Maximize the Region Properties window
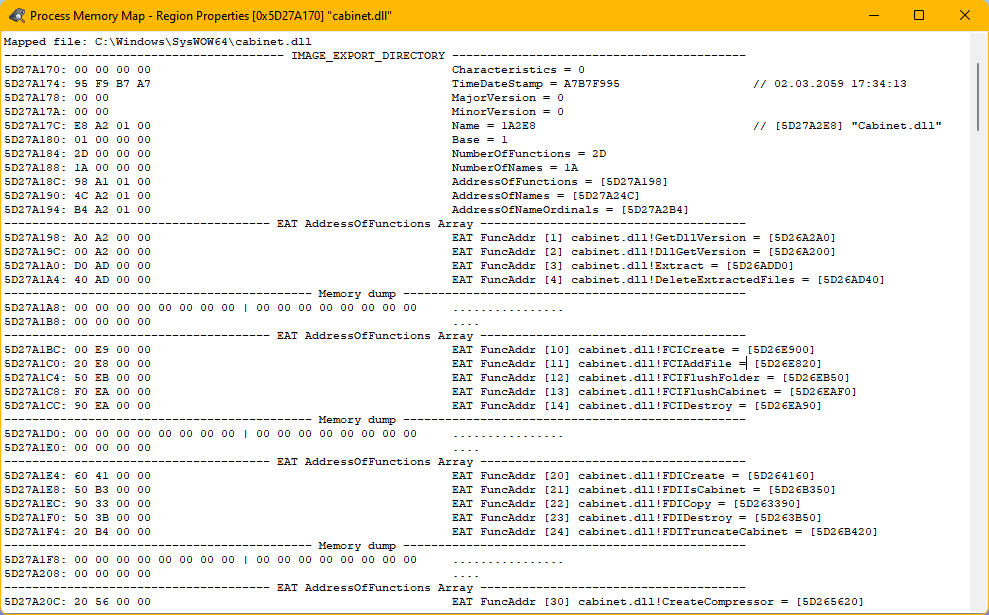989x615 pixels. tap(919, 15)
